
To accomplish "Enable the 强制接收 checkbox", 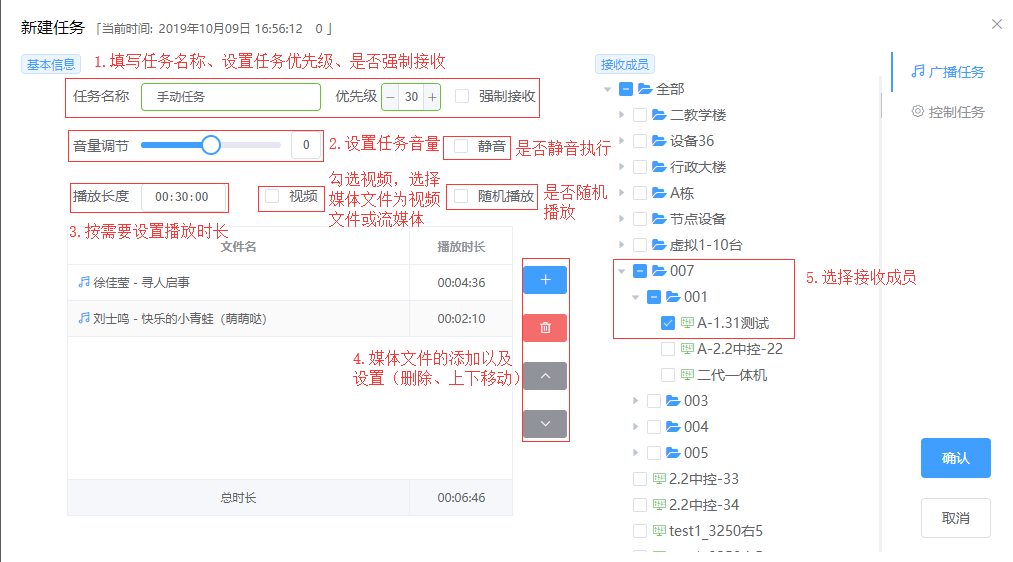I will tap(462, 97).
